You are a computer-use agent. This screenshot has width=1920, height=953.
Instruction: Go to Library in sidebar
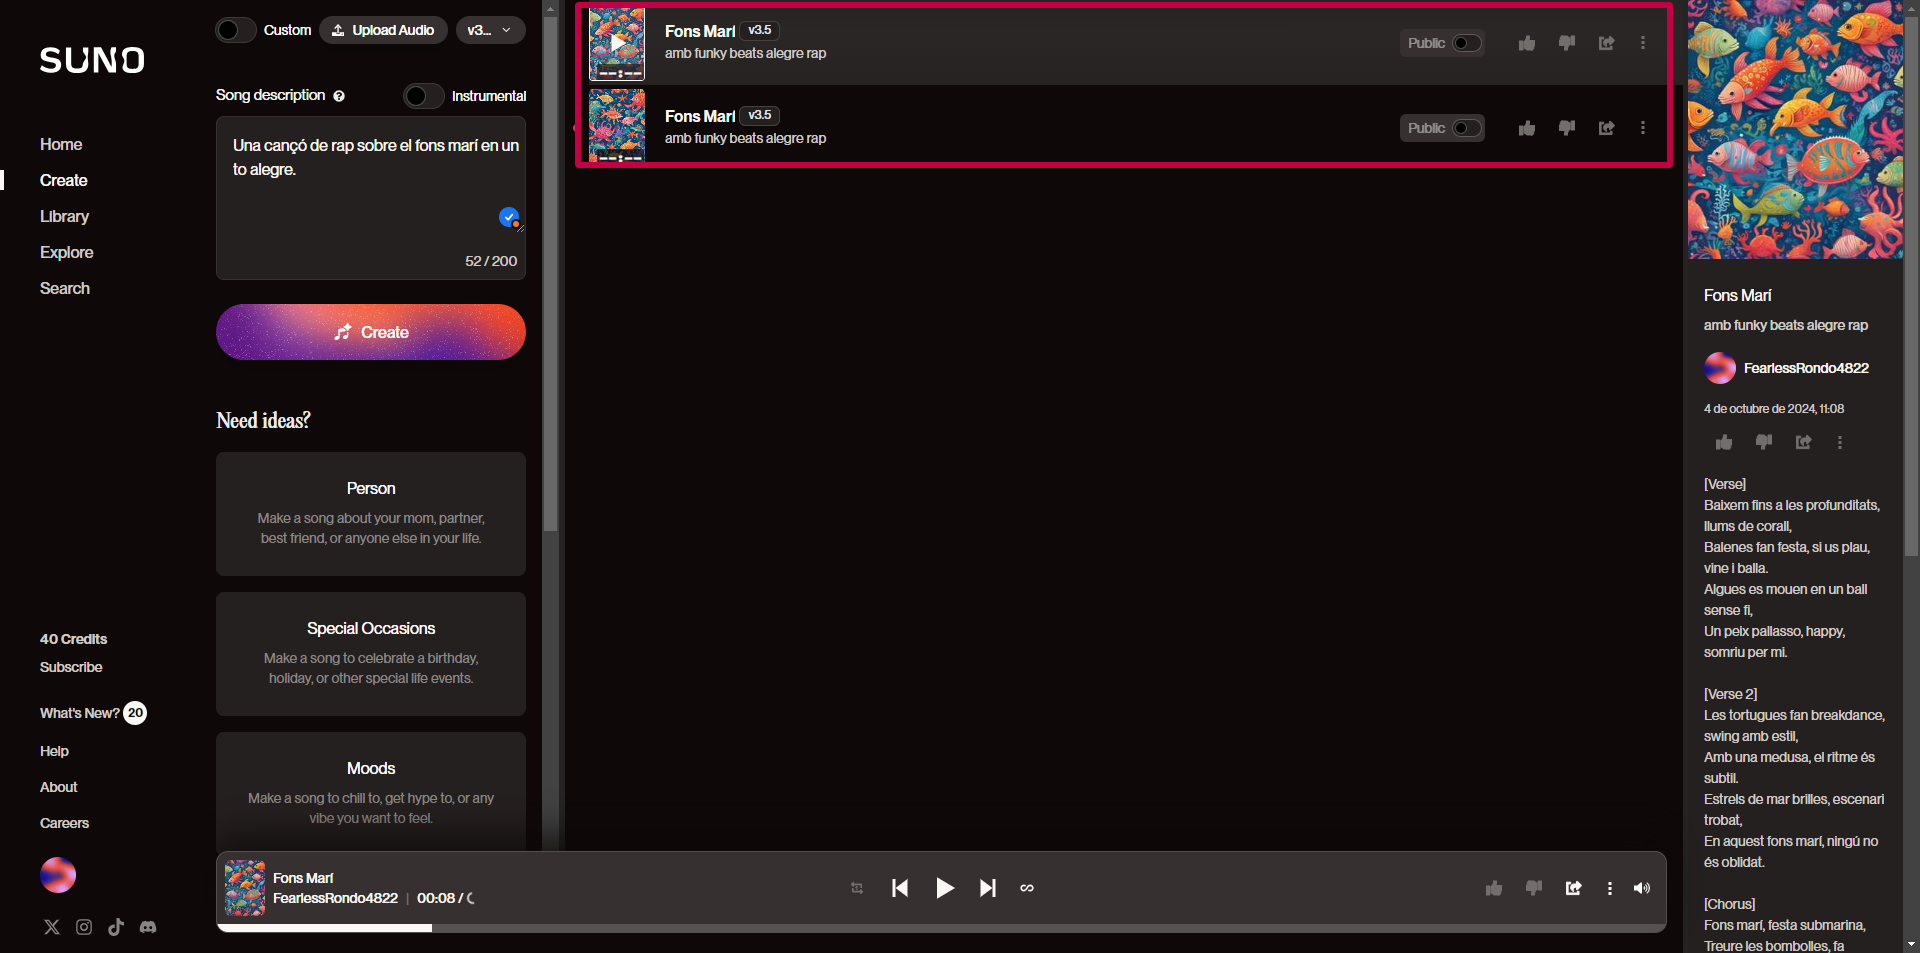(x=64, y=216)
